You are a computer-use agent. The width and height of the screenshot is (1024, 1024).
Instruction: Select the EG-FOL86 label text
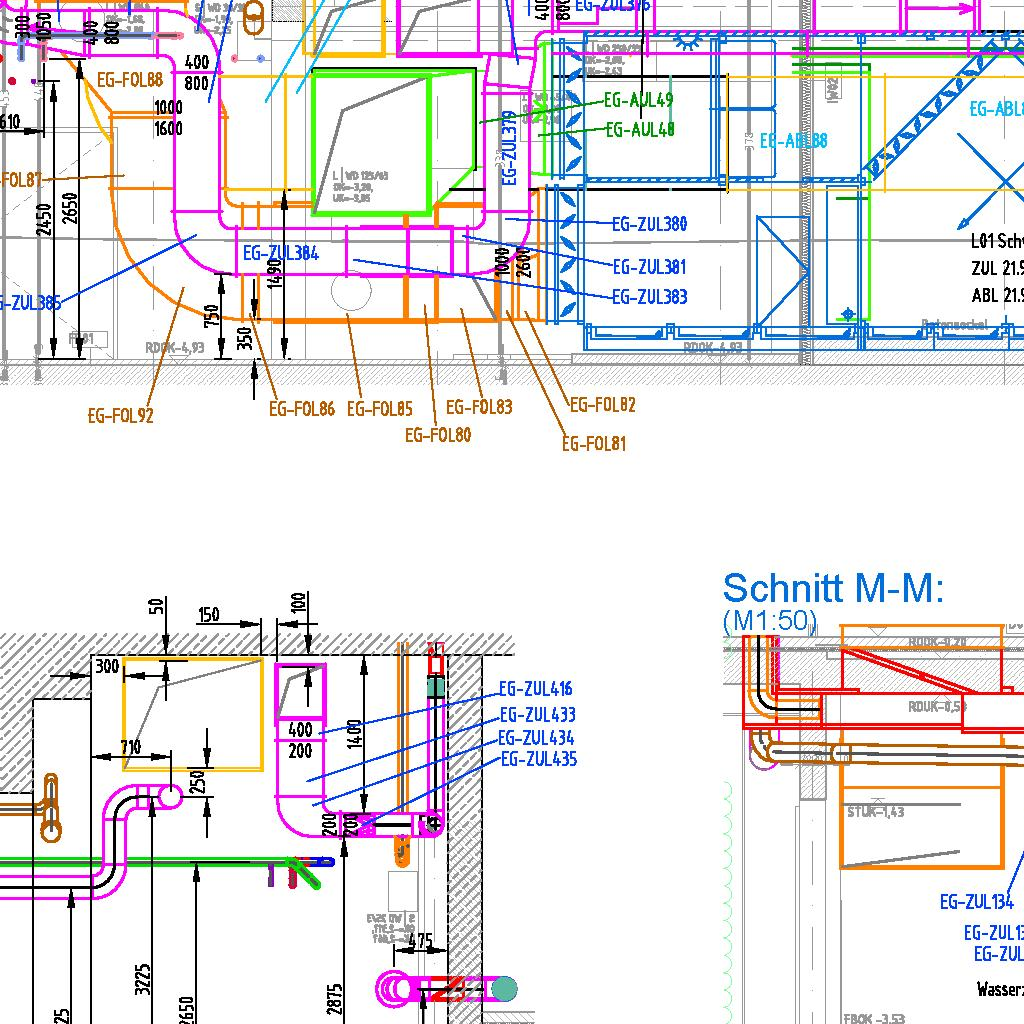pyautogui.click(x=301, y=409)
